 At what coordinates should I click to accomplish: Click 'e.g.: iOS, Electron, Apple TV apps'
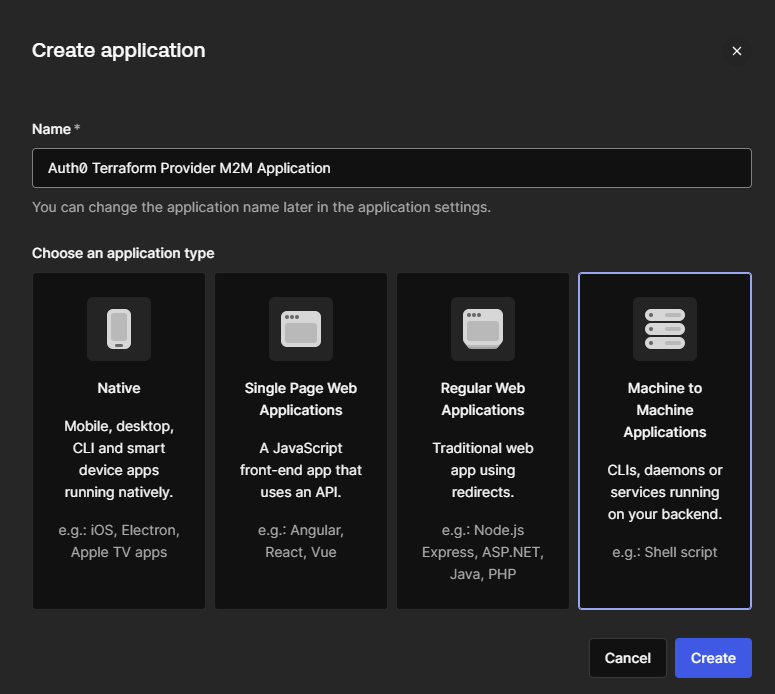coord(119,541)
